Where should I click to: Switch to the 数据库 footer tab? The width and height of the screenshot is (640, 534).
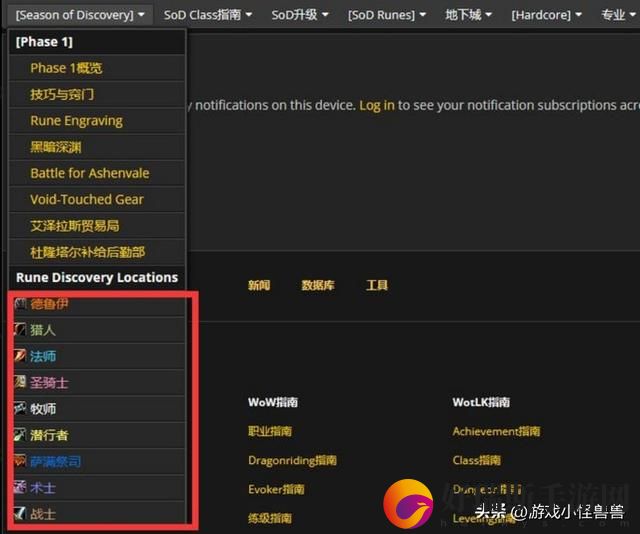(x=318, y=285)
